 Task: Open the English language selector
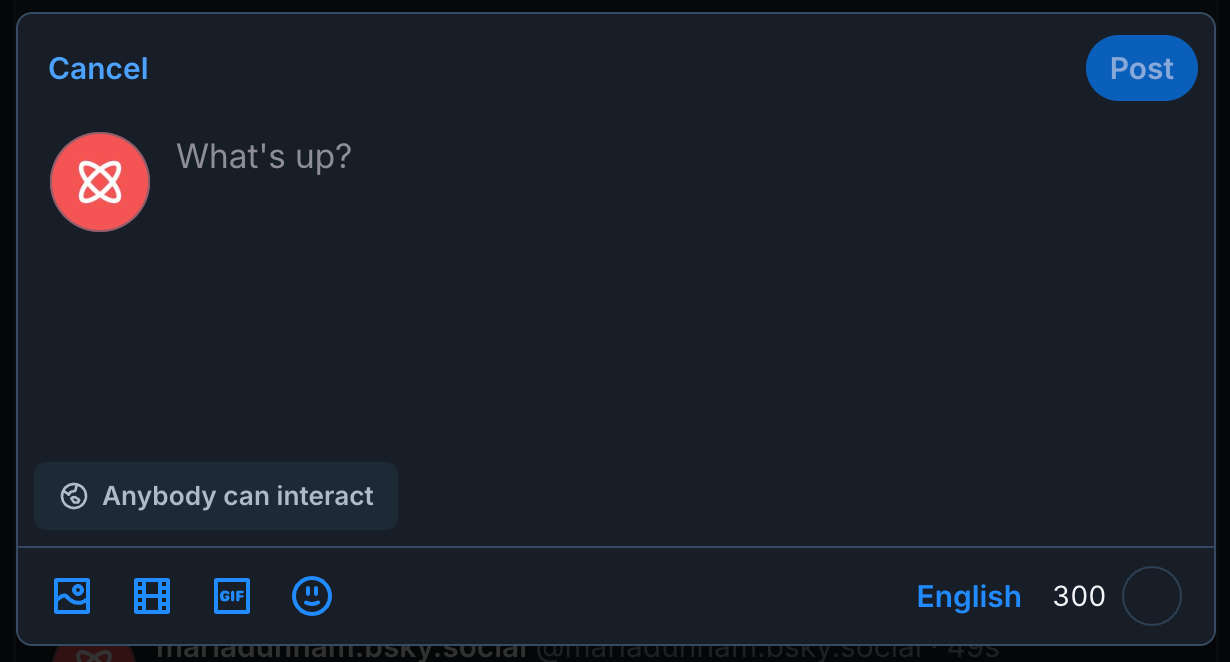(968, 595)
